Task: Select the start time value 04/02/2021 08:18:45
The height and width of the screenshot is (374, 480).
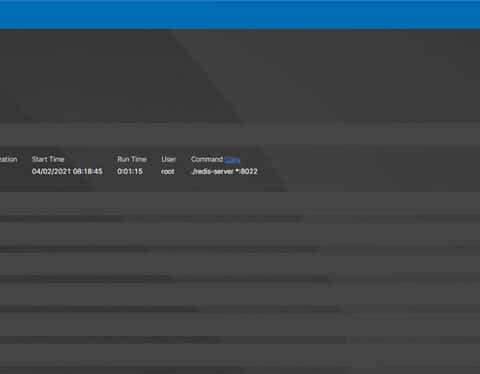Action: pos(67,171)
